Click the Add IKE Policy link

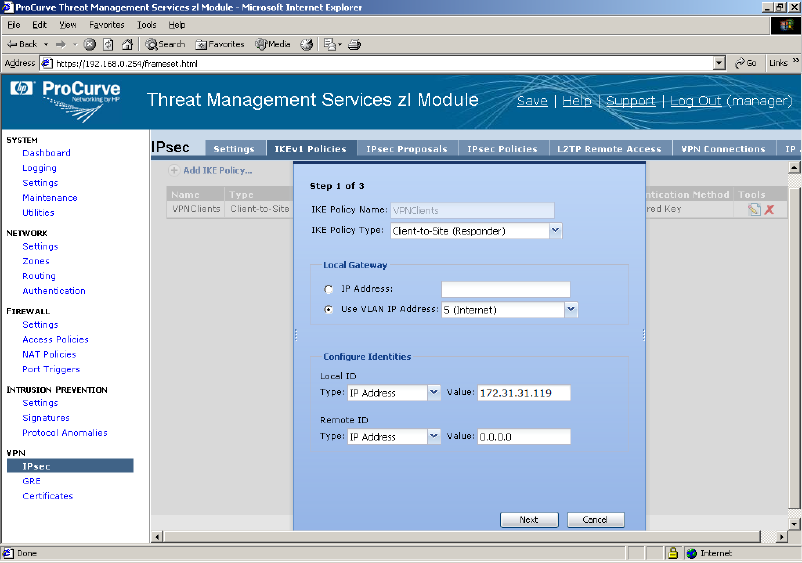(x=217, y=170)
